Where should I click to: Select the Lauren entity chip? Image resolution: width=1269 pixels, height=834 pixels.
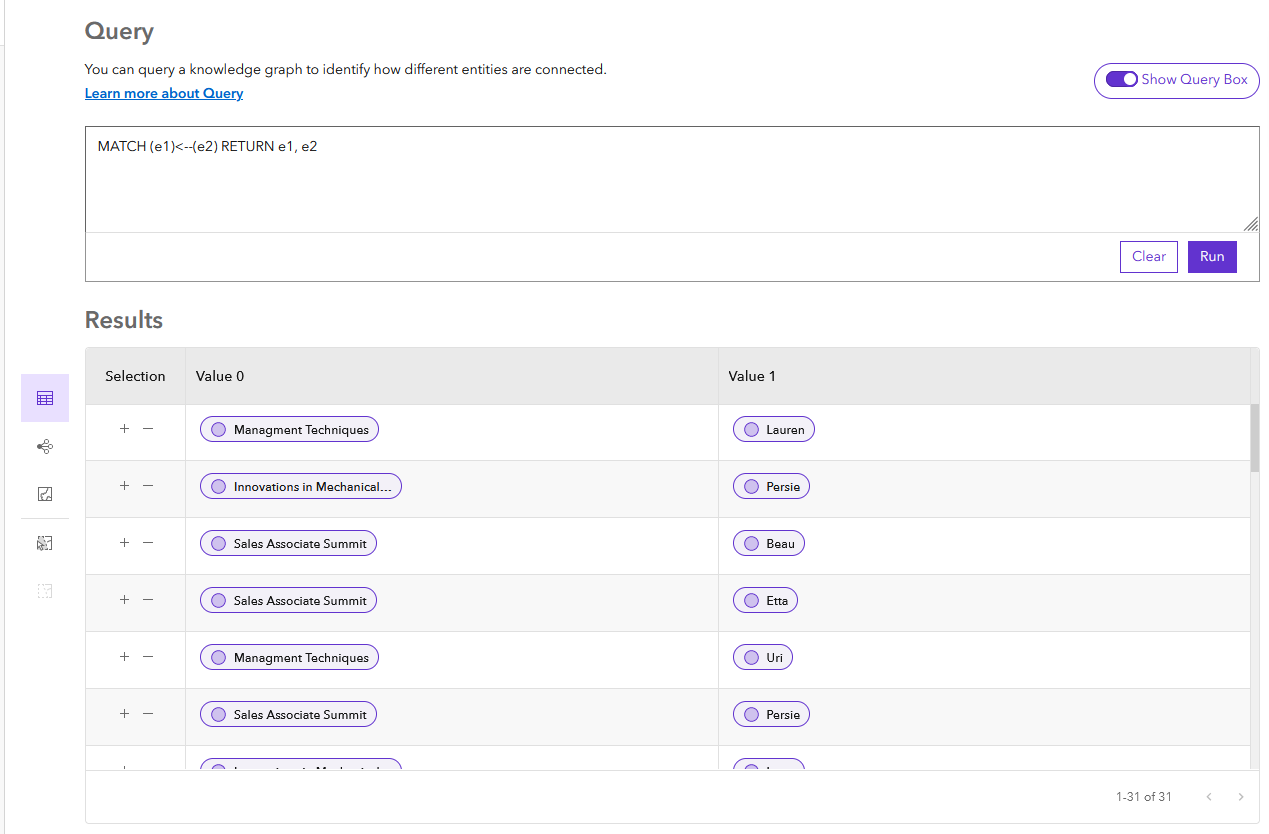(x=774, y=428)
